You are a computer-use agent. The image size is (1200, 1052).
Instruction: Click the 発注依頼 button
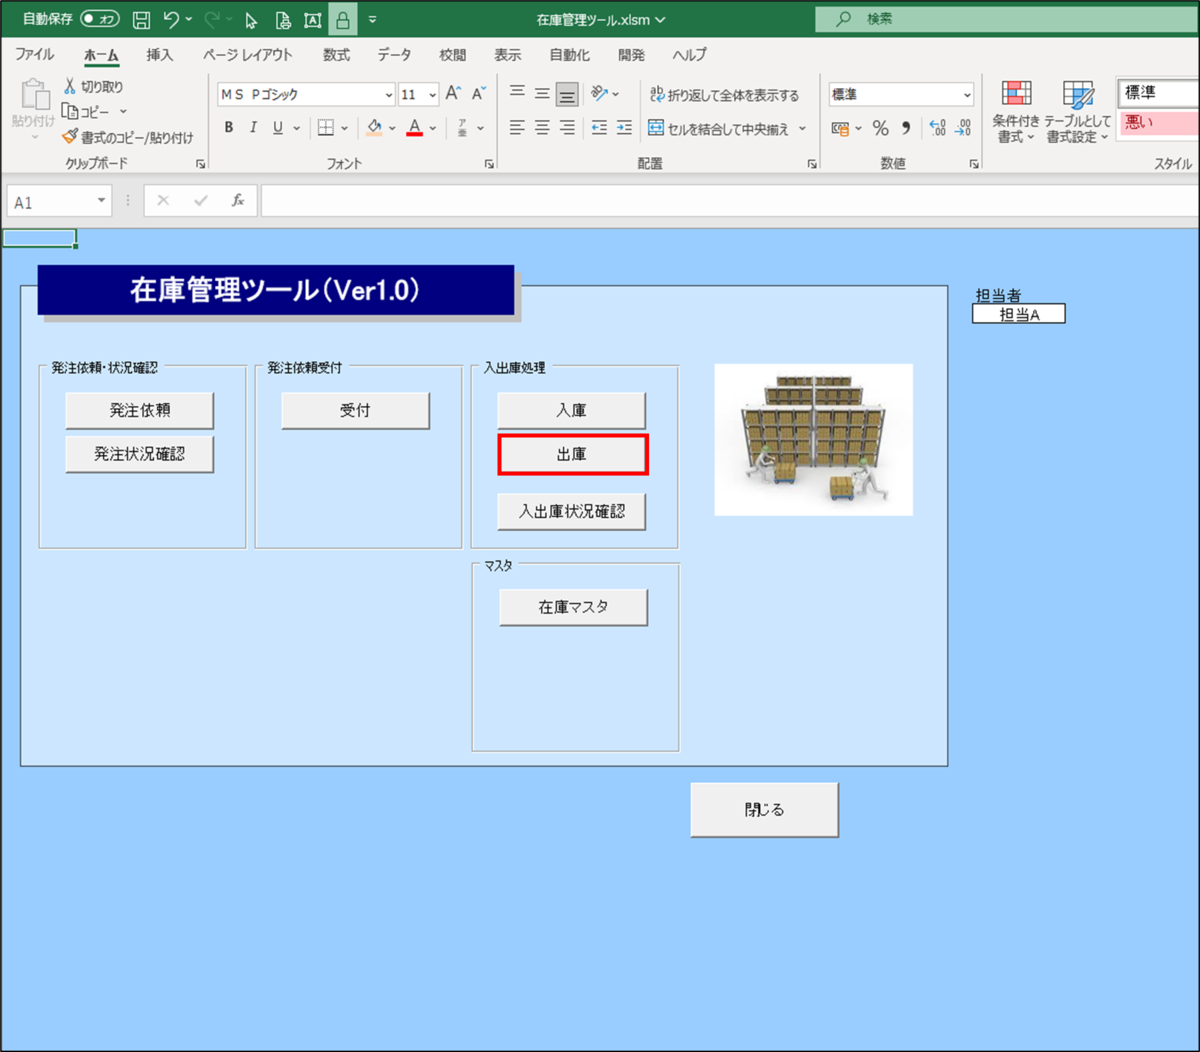point(139,410)
